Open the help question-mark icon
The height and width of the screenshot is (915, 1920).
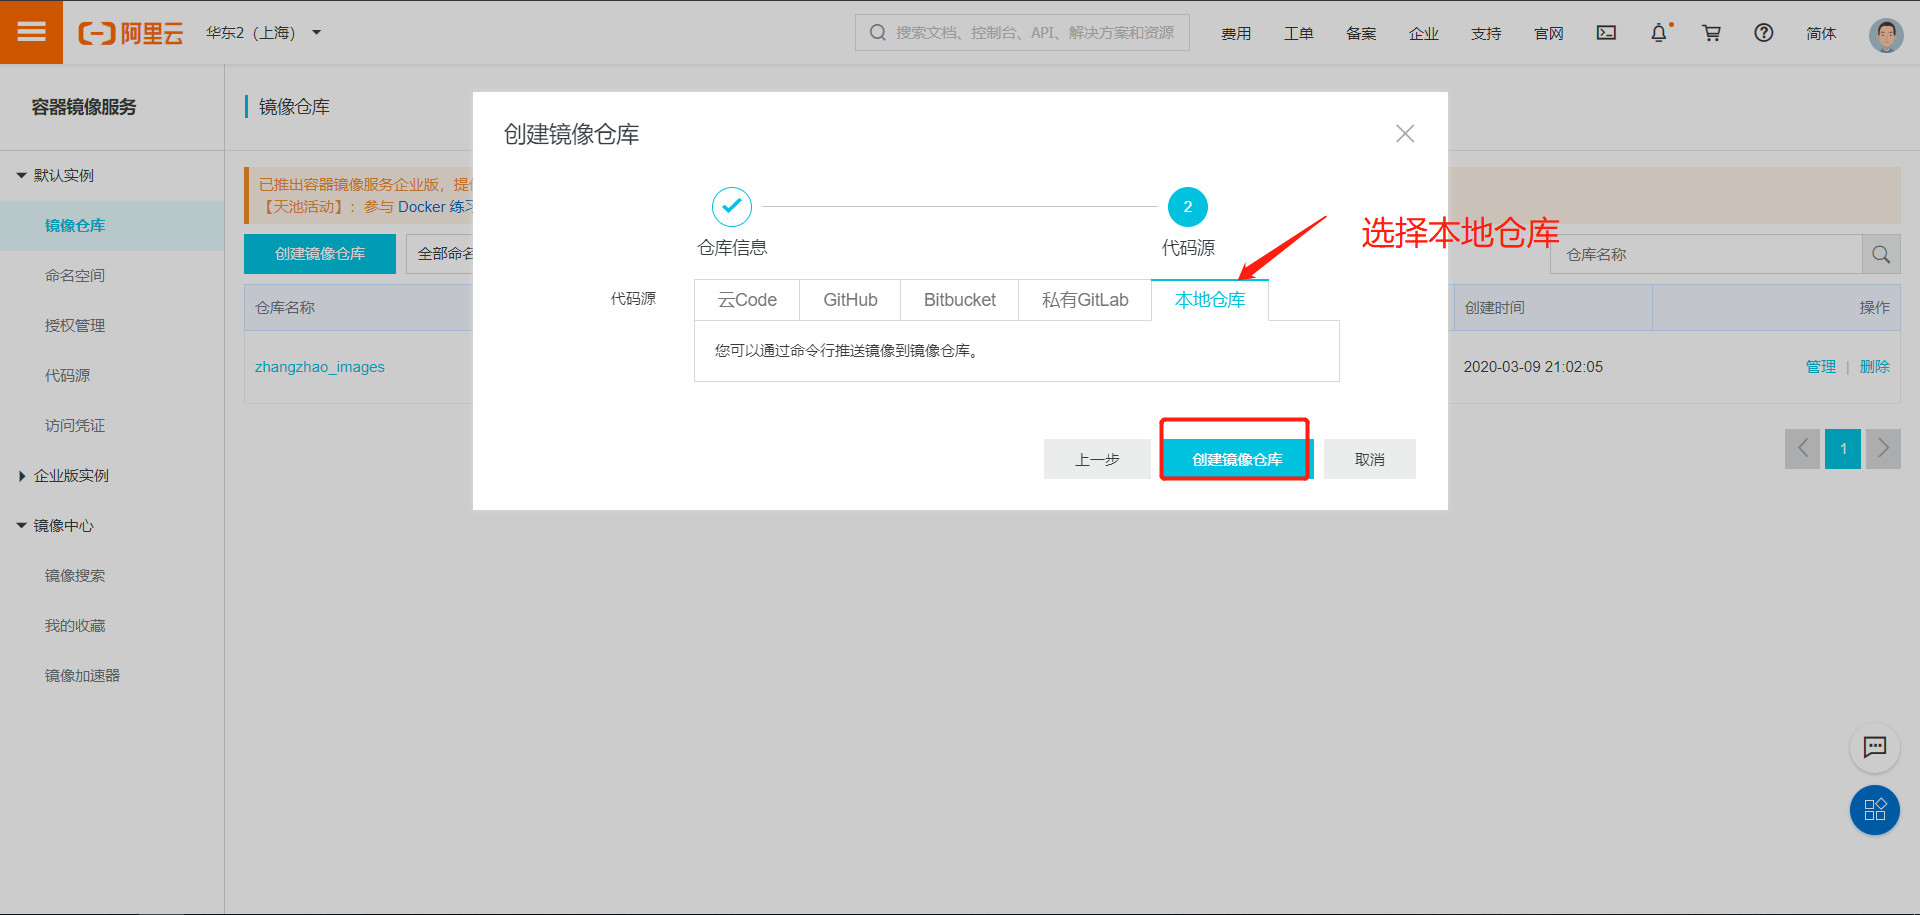(x=1763, y=33)
